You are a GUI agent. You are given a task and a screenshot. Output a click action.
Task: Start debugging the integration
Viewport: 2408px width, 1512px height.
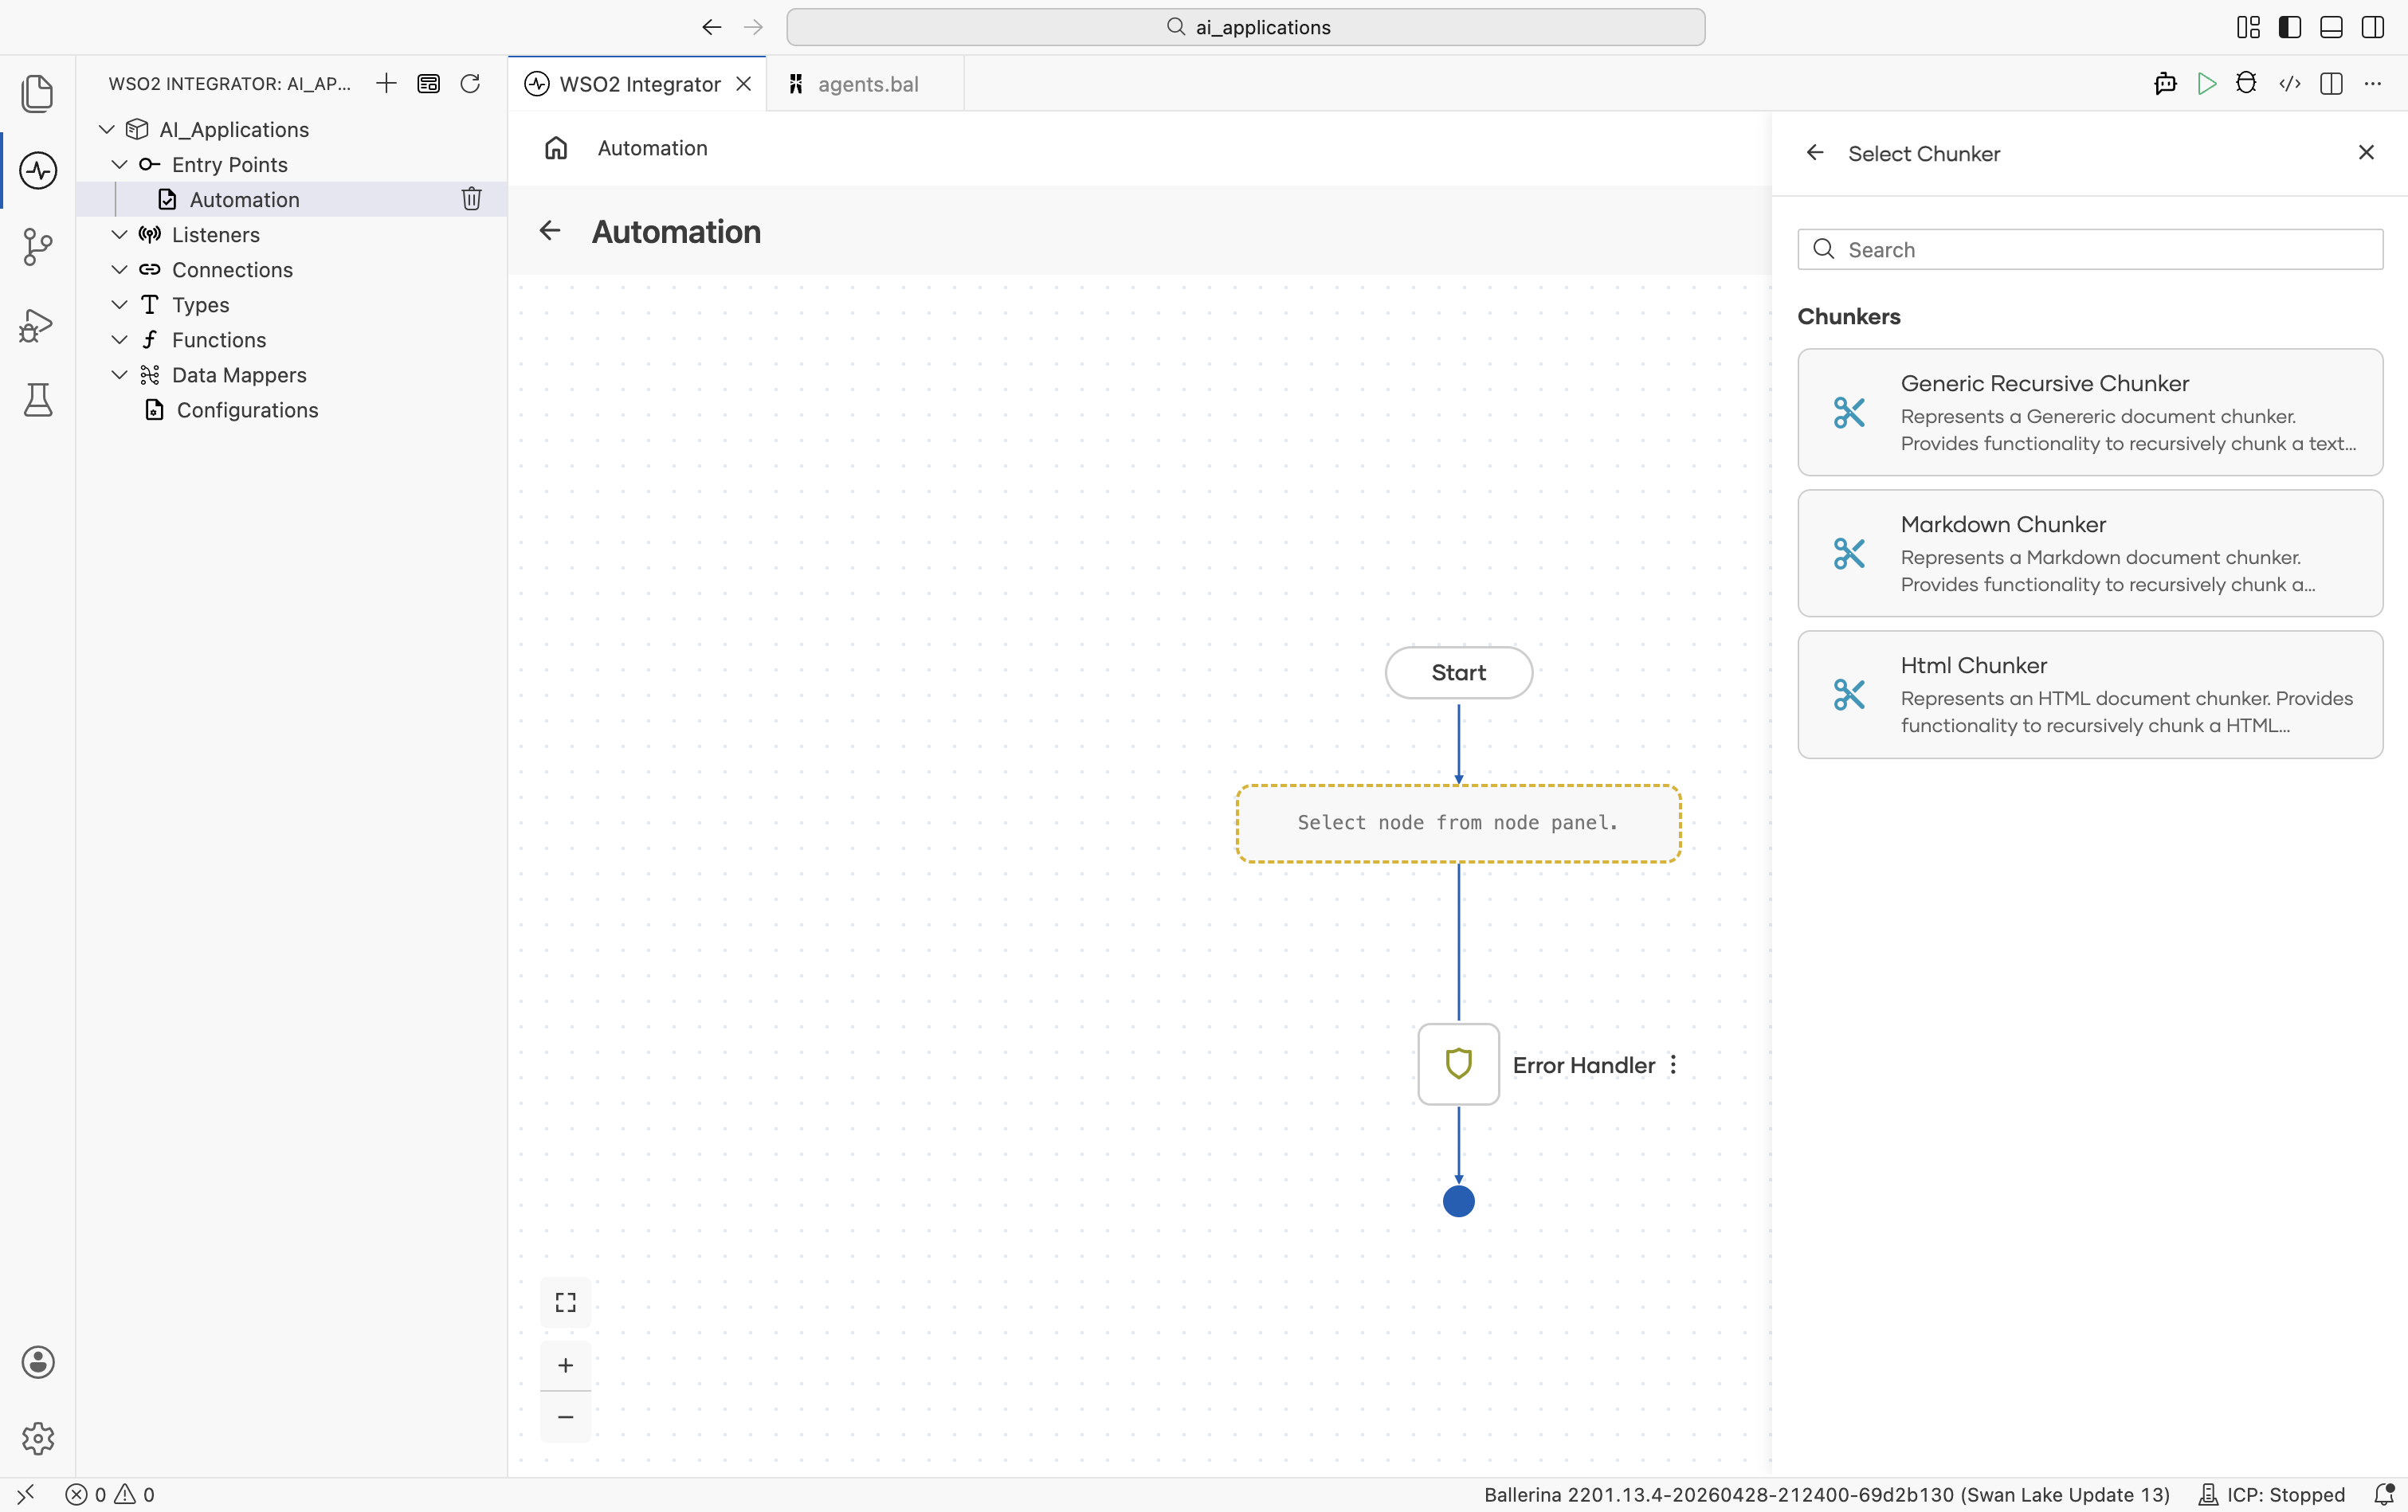[2247, 83]
